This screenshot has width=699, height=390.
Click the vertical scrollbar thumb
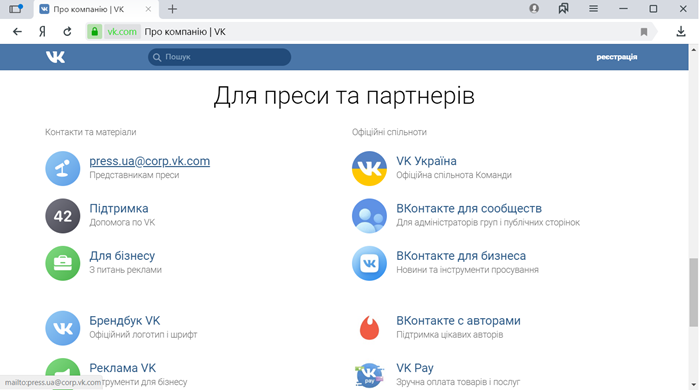(x=694, y=292)
